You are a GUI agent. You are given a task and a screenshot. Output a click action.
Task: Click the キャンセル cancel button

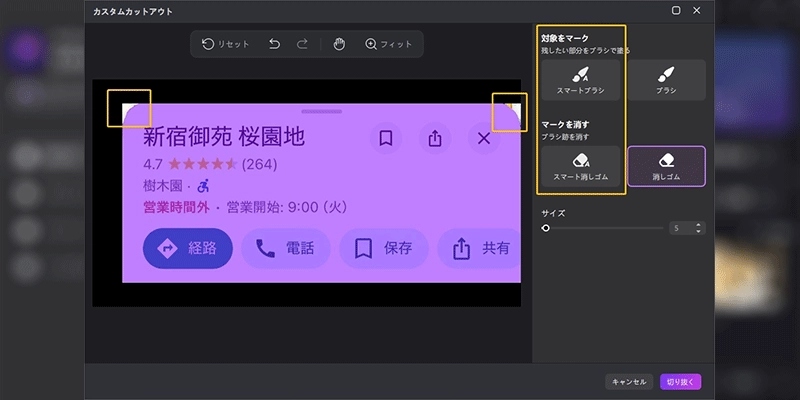coord(629,382)
